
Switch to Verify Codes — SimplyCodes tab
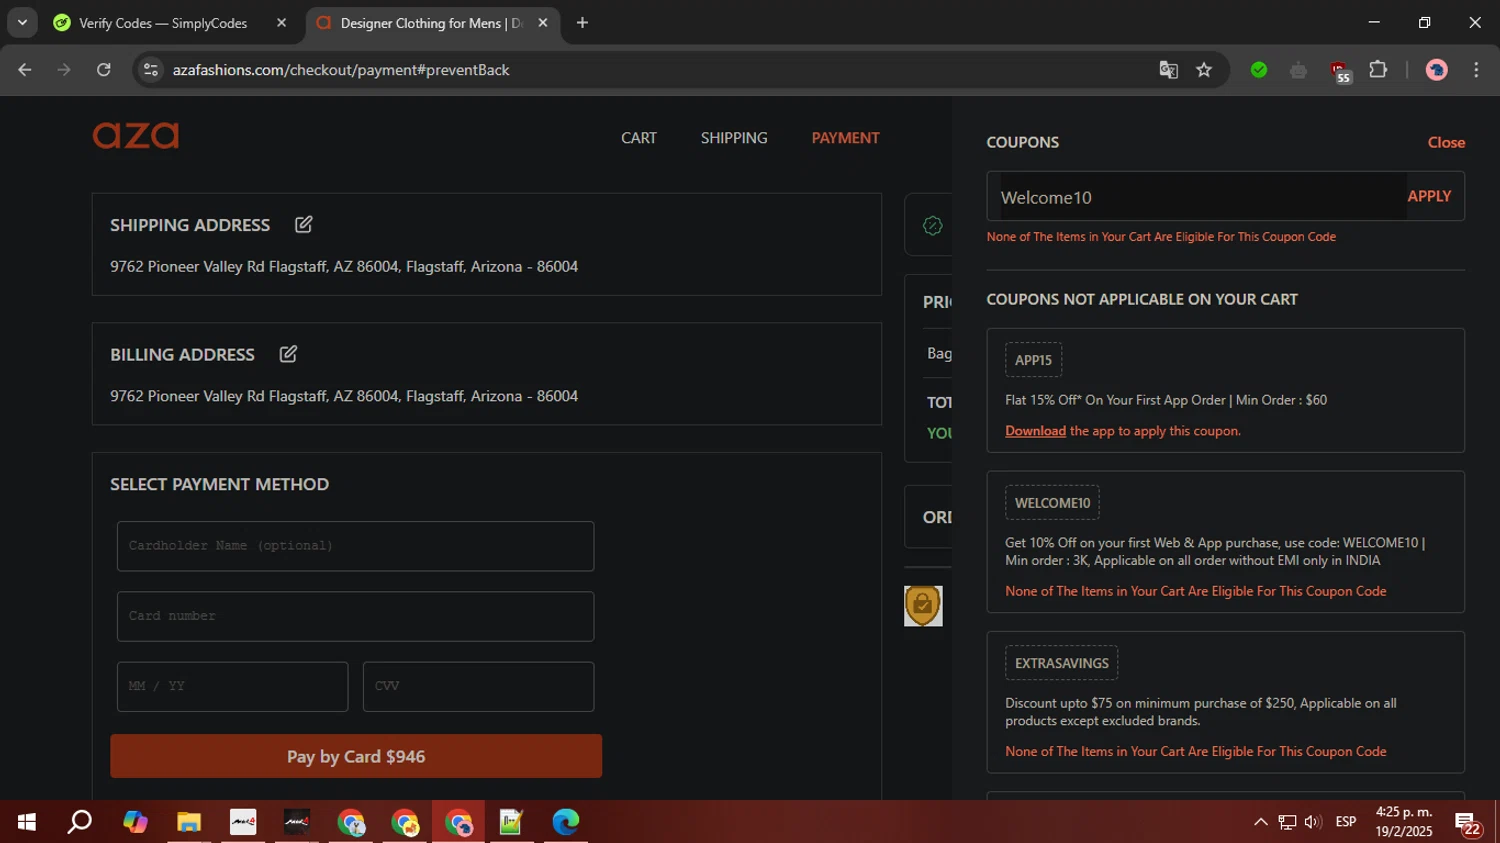pyautogui.click(x=163, y=23)
